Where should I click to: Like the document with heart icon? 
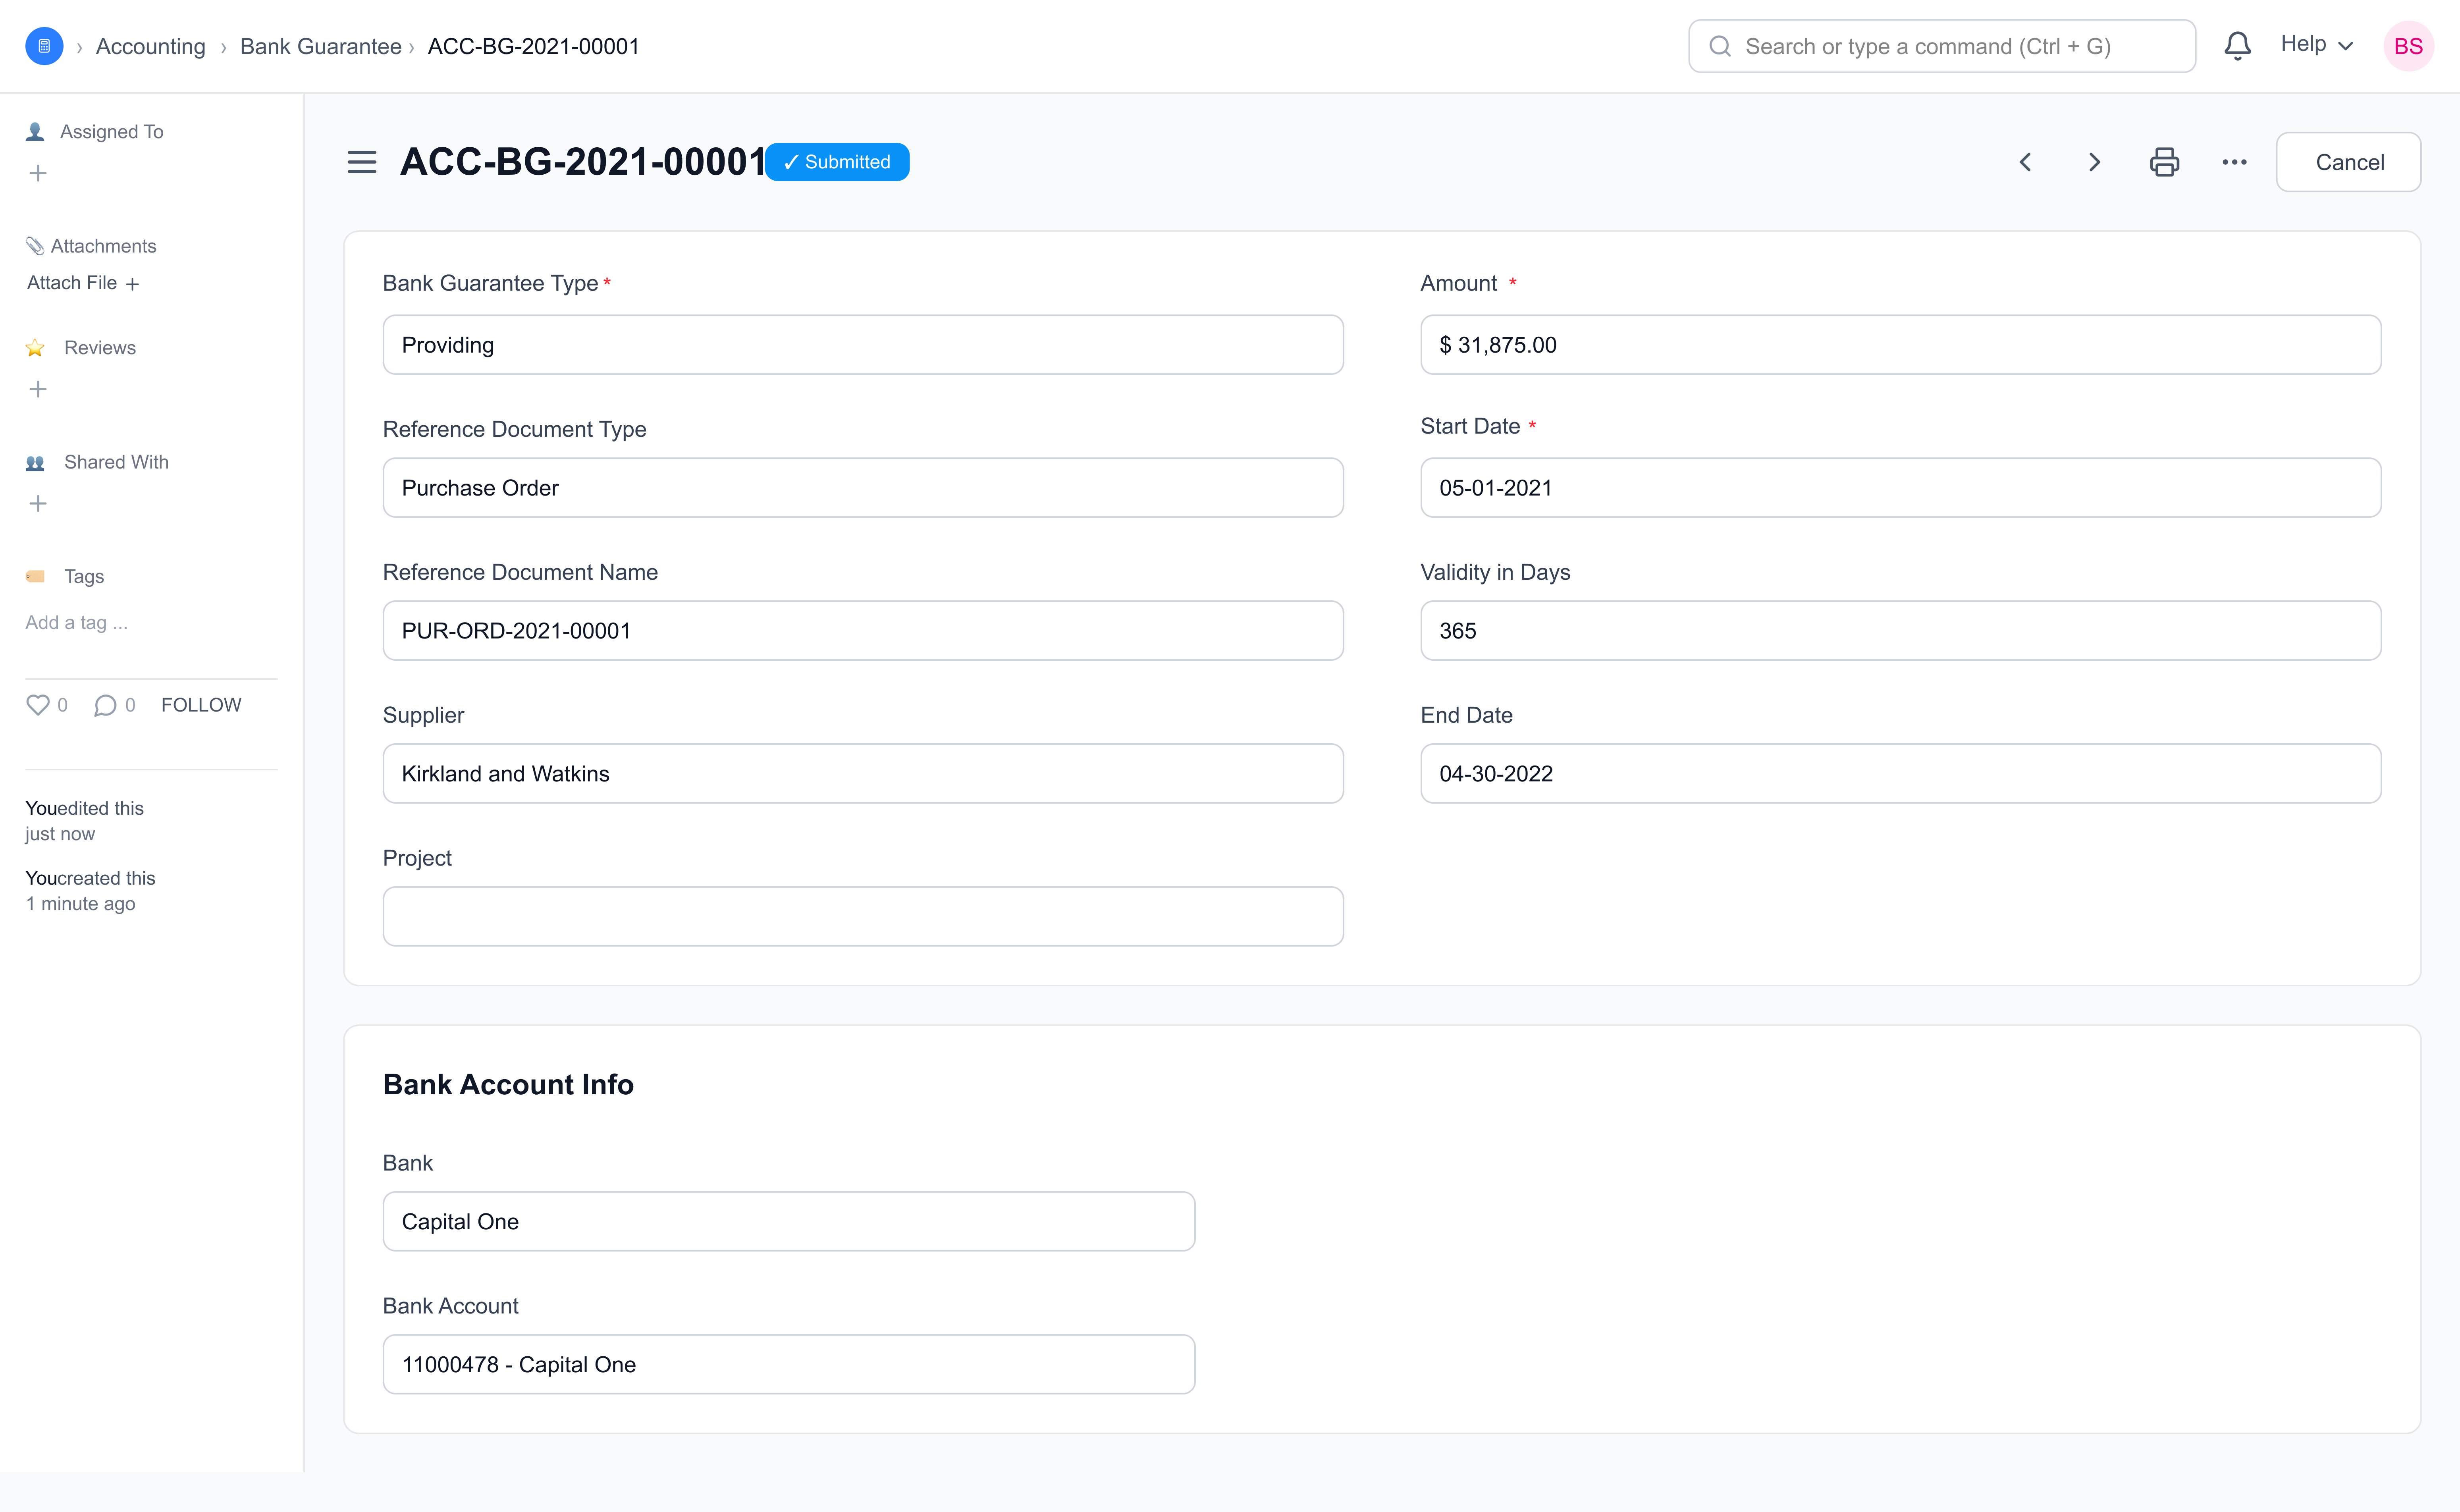pos(38,705)
